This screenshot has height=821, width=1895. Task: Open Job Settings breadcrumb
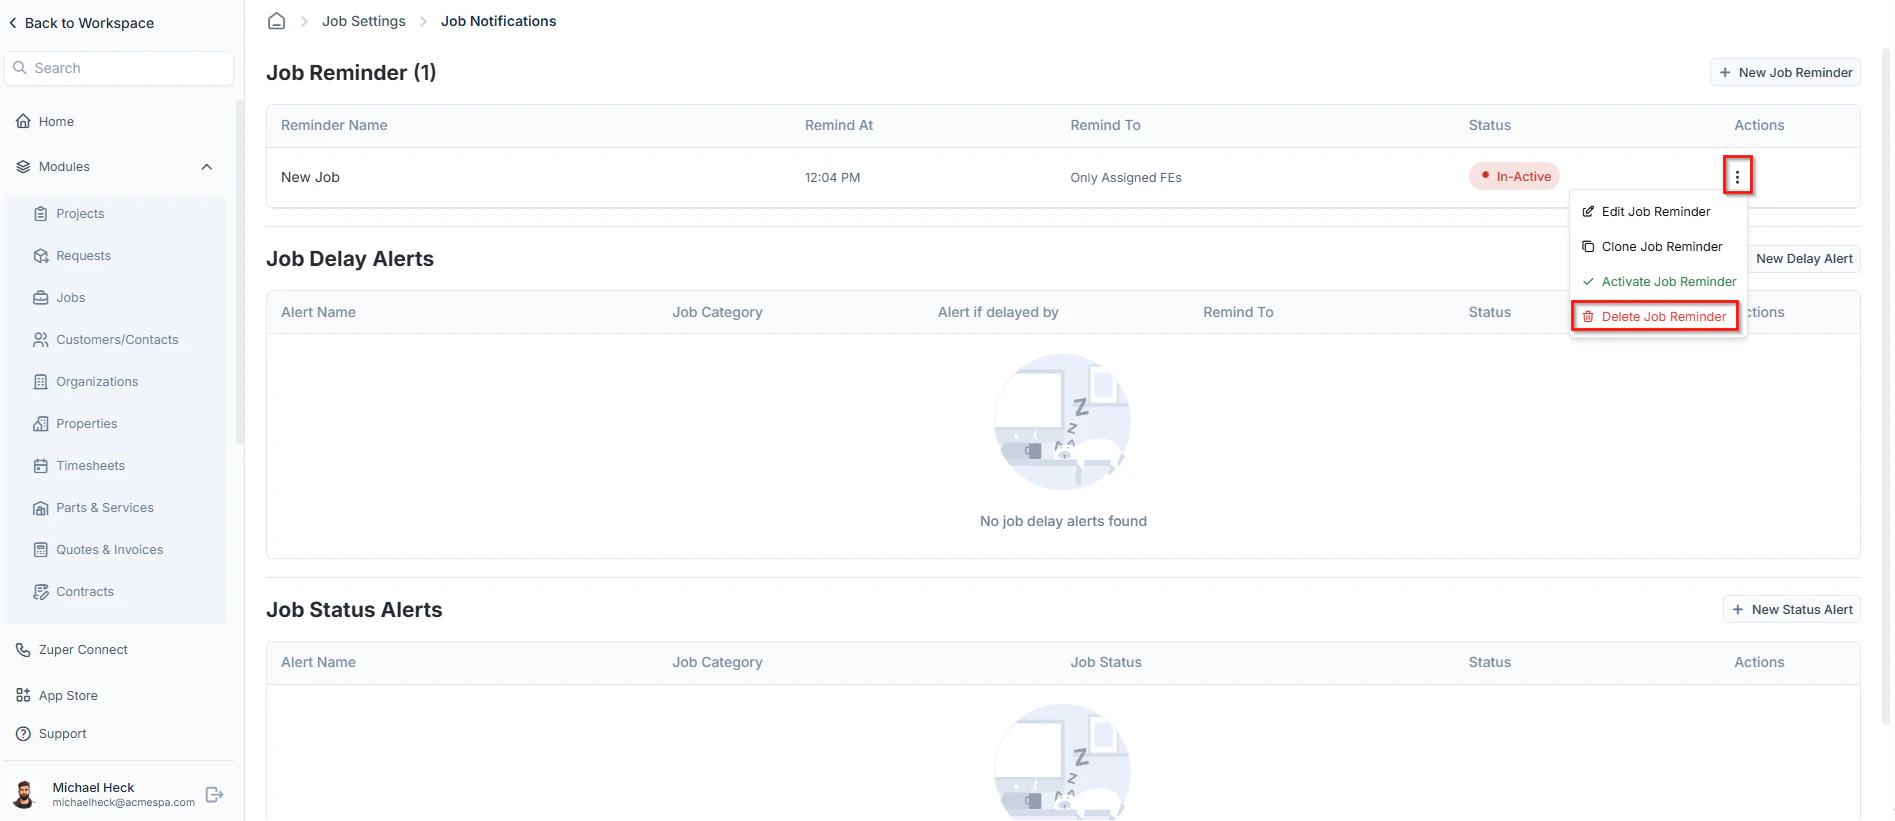pos(364,21)
